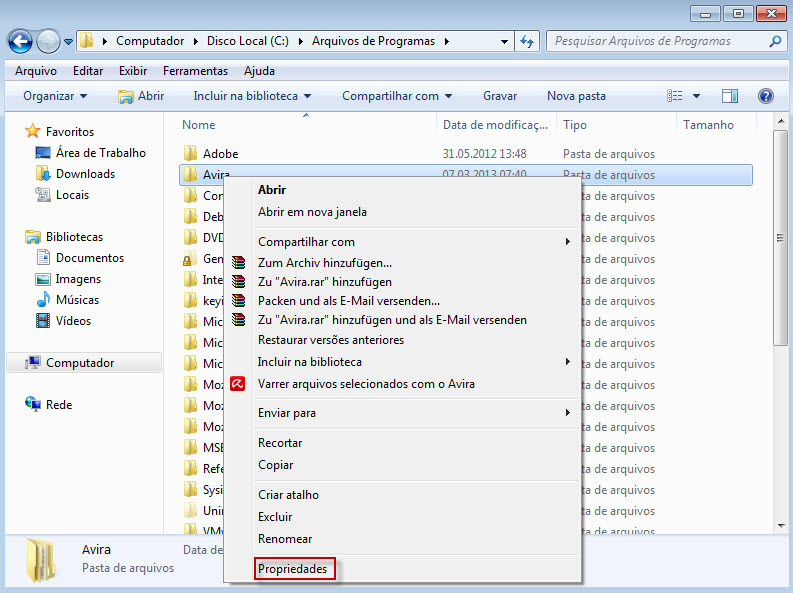This screenshot has width=793, height=593.
Task: Choose Packen und als E-Mail versenden...
Action: click(349, 301)
